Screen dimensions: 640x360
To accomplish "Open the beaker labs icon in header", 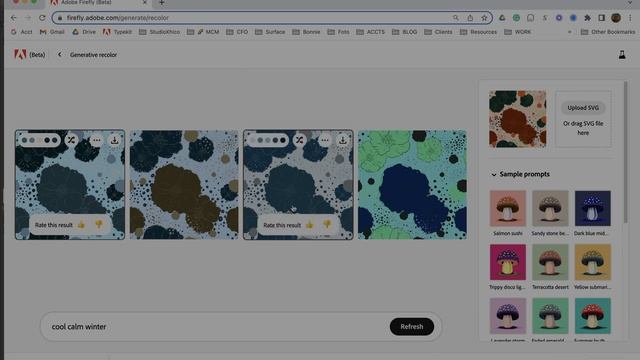I will [622, 55].
